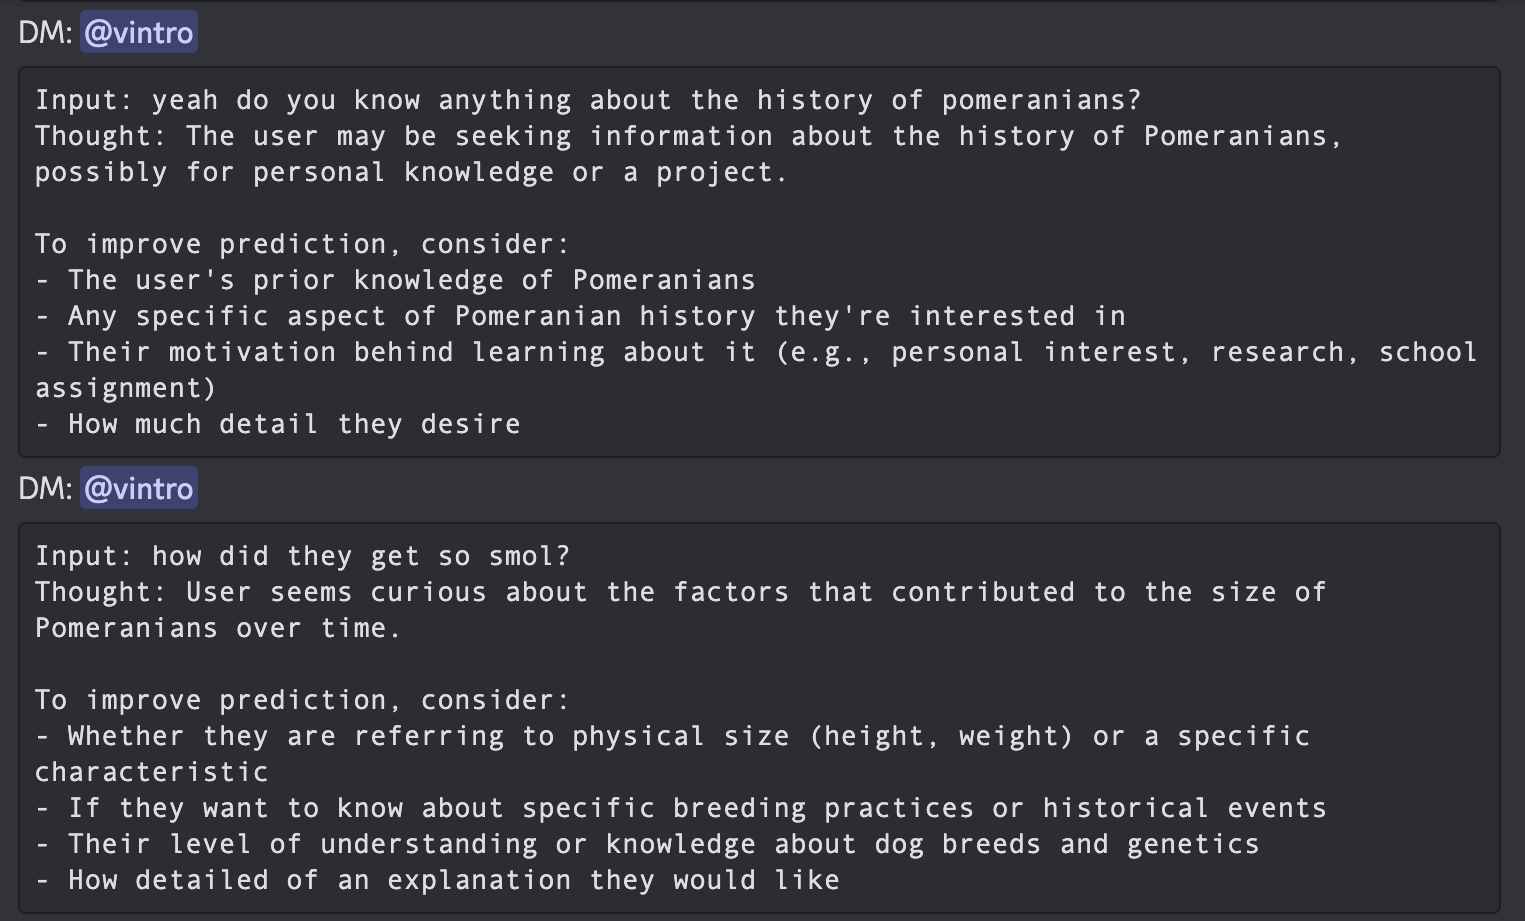Click the Thought line about seeking information
The image size is (1525, 921).
point(688,137)
